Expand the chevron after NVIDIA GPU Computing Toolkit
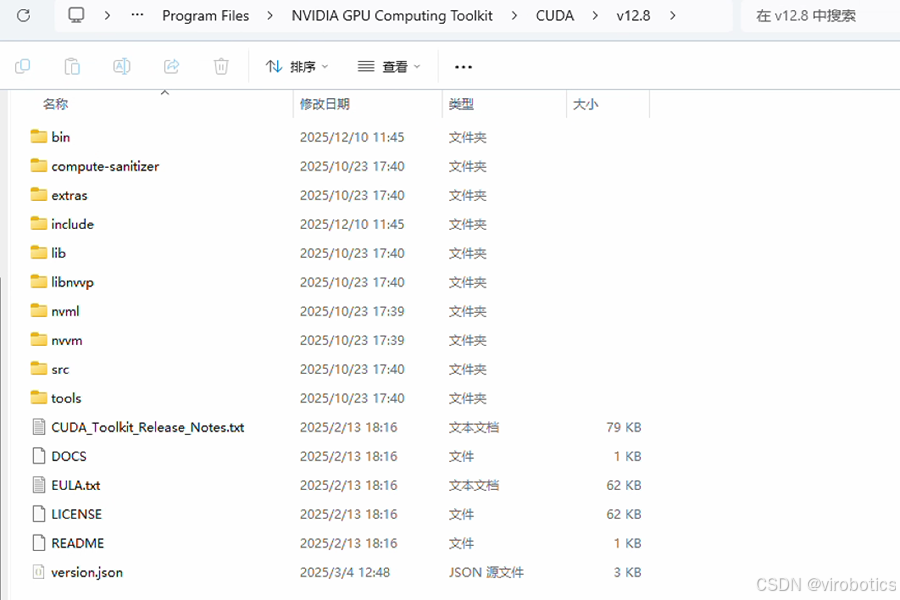 pyautogui.click(x=514, y=16)
